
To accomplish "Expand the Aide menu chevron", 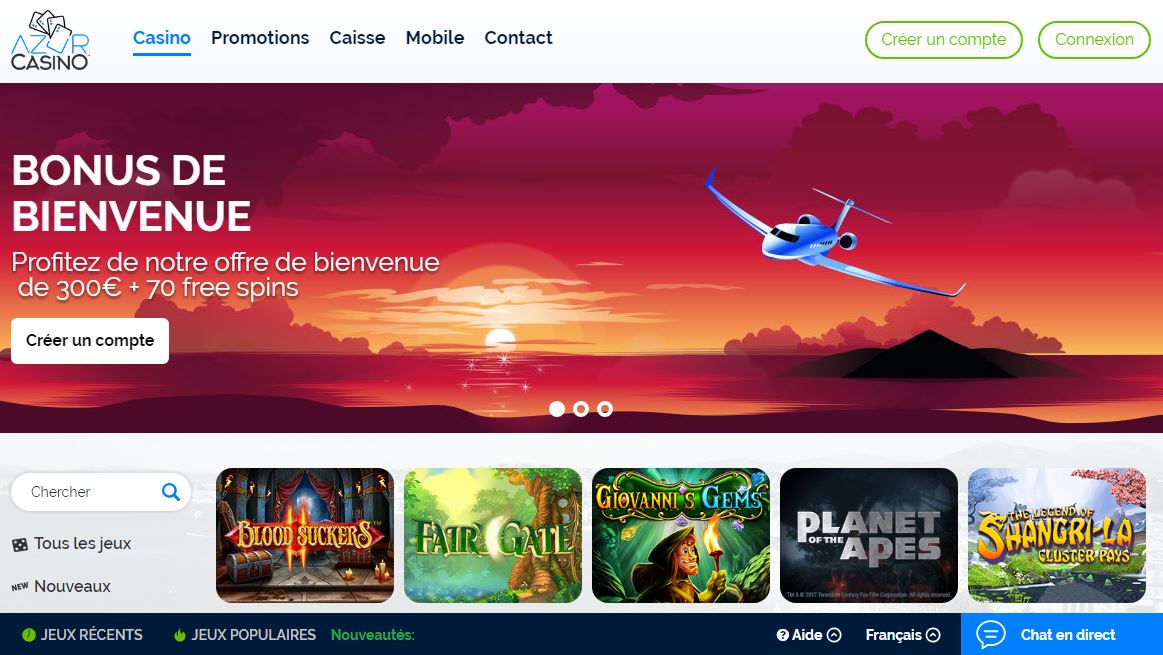I will click(834, 635).
